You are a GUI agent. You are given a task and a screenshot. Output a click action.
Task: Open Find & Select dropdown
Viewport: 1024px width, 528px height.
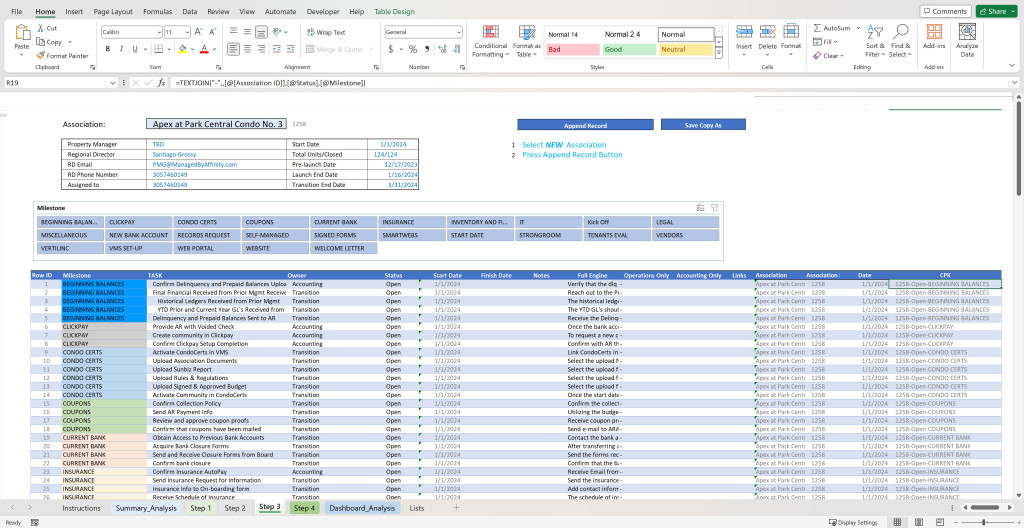[900, 42]
